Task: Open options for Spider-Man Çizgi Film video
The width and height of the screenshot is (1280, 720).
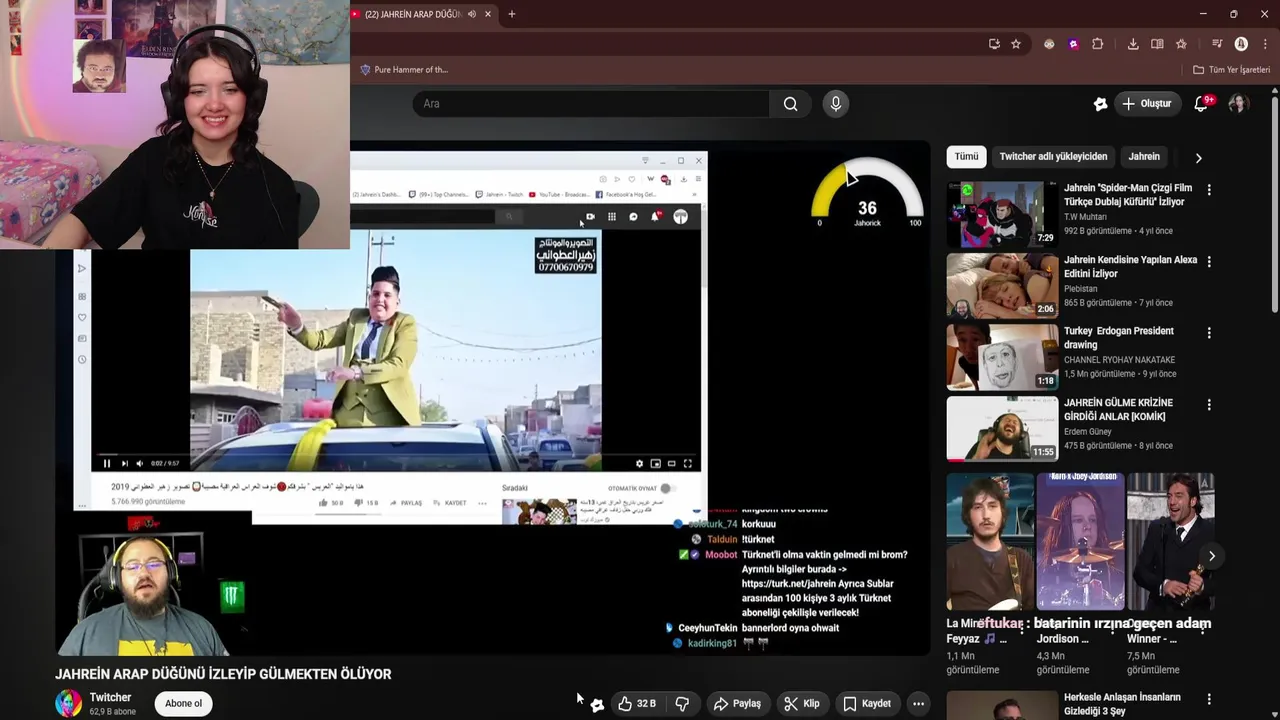Action: [1209, 190]
